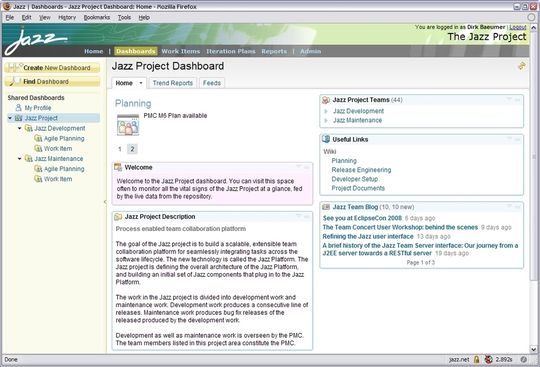Click the jazz.net label in status bar
Screen dimensions: 540x367
pyautogui.click(x=459, y=359)
